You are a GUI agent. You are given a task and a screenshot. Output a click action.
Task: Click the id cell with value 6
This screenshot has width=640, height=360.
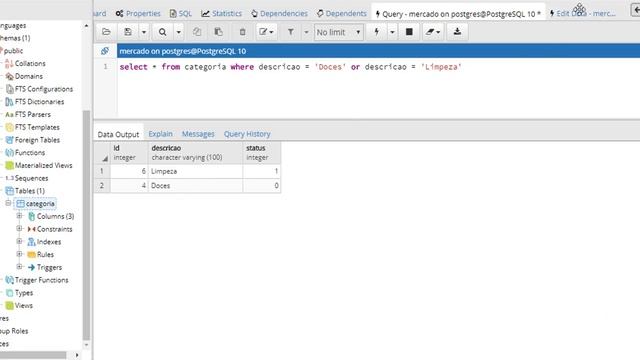(x=129, y=171)
